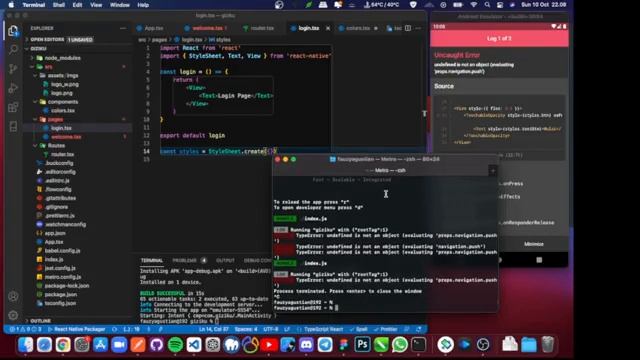This screenshot has width=640, height=360.
Task: Open Google Chrome from the Dock
Action: [x=63, y=345]
